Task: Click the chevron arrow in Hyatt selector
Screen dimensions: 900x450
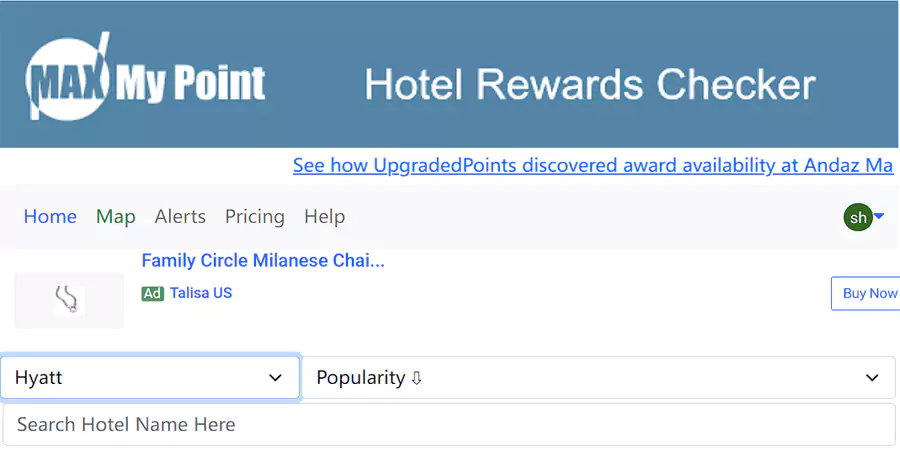Action: (276, 378)
